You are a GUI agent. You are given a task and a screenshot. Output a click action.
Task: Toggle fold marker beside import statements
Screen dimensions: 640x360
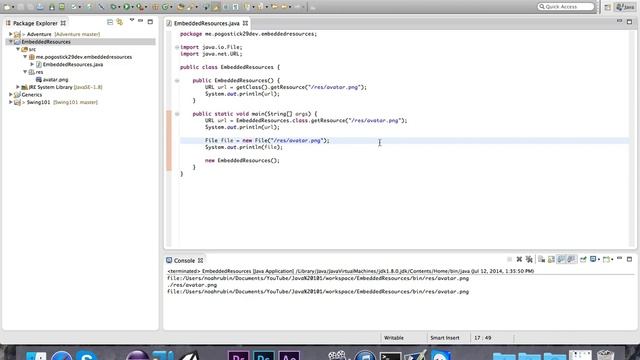[x=177, y=47]
